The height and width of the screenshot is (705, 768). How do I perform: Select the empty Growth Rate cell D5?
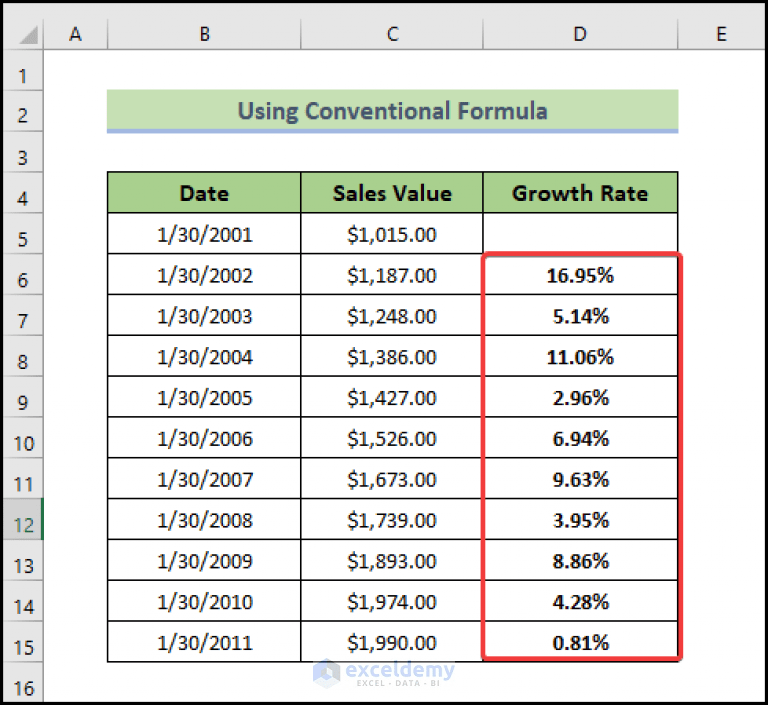pyautogui.click(x=580, y=234)
